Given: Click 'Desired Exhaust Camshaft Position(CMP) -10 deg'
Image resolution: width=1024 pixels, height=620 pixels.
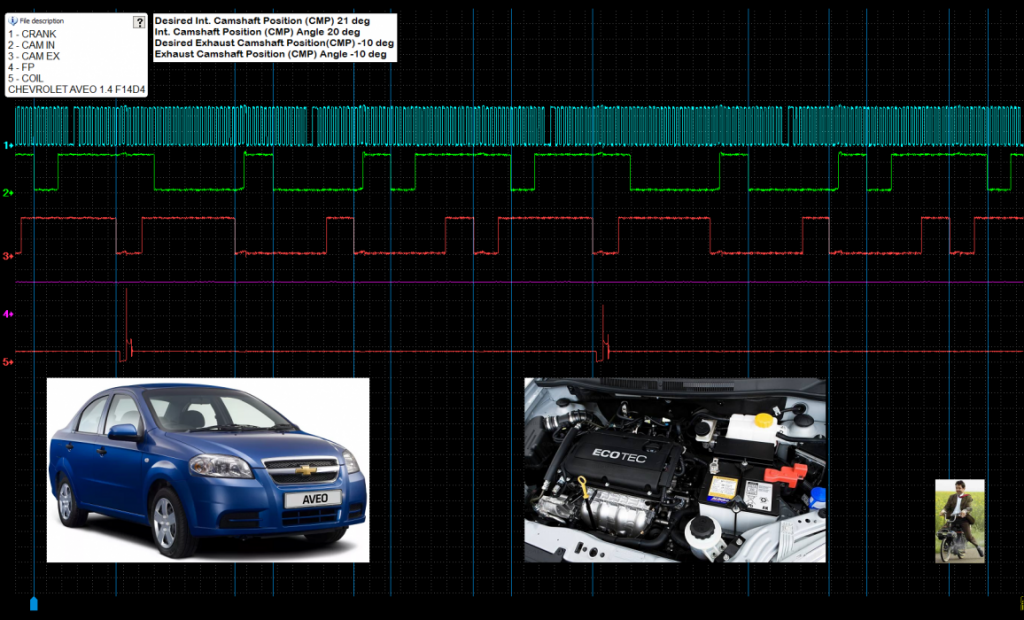Looking at the screenshot, I should coord(274,42).
